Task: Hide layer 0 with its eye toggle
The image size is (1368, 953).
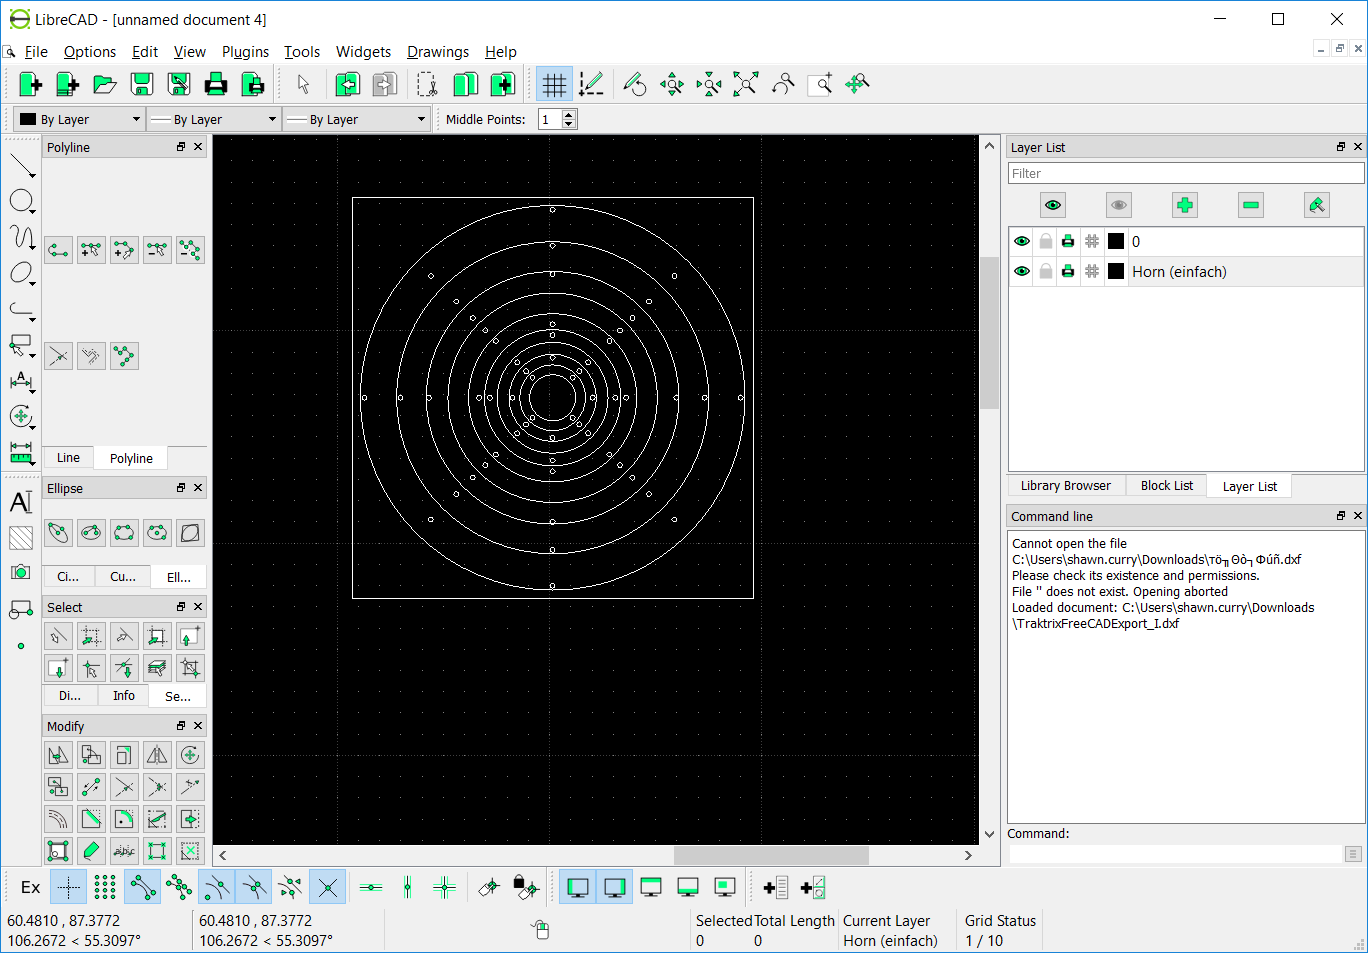Action: [x=1022, y=241]
